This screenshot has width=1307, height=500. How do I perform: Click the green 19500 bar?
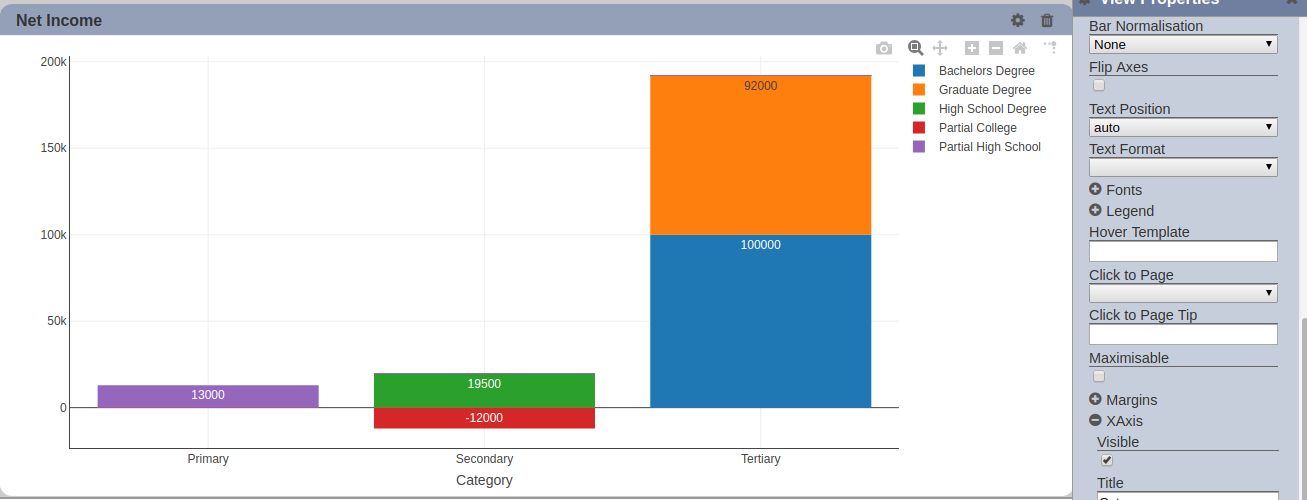click(x=484, y=390)
